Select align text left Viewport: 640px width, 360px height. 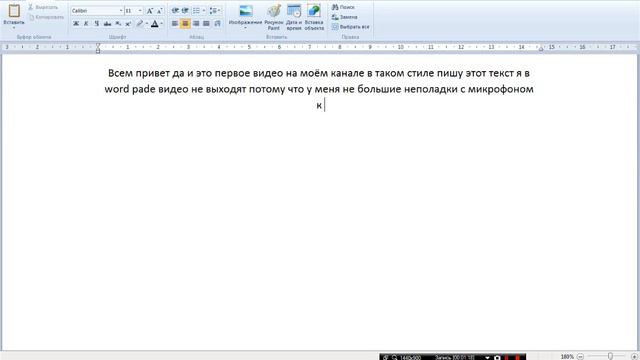[175, 24]
